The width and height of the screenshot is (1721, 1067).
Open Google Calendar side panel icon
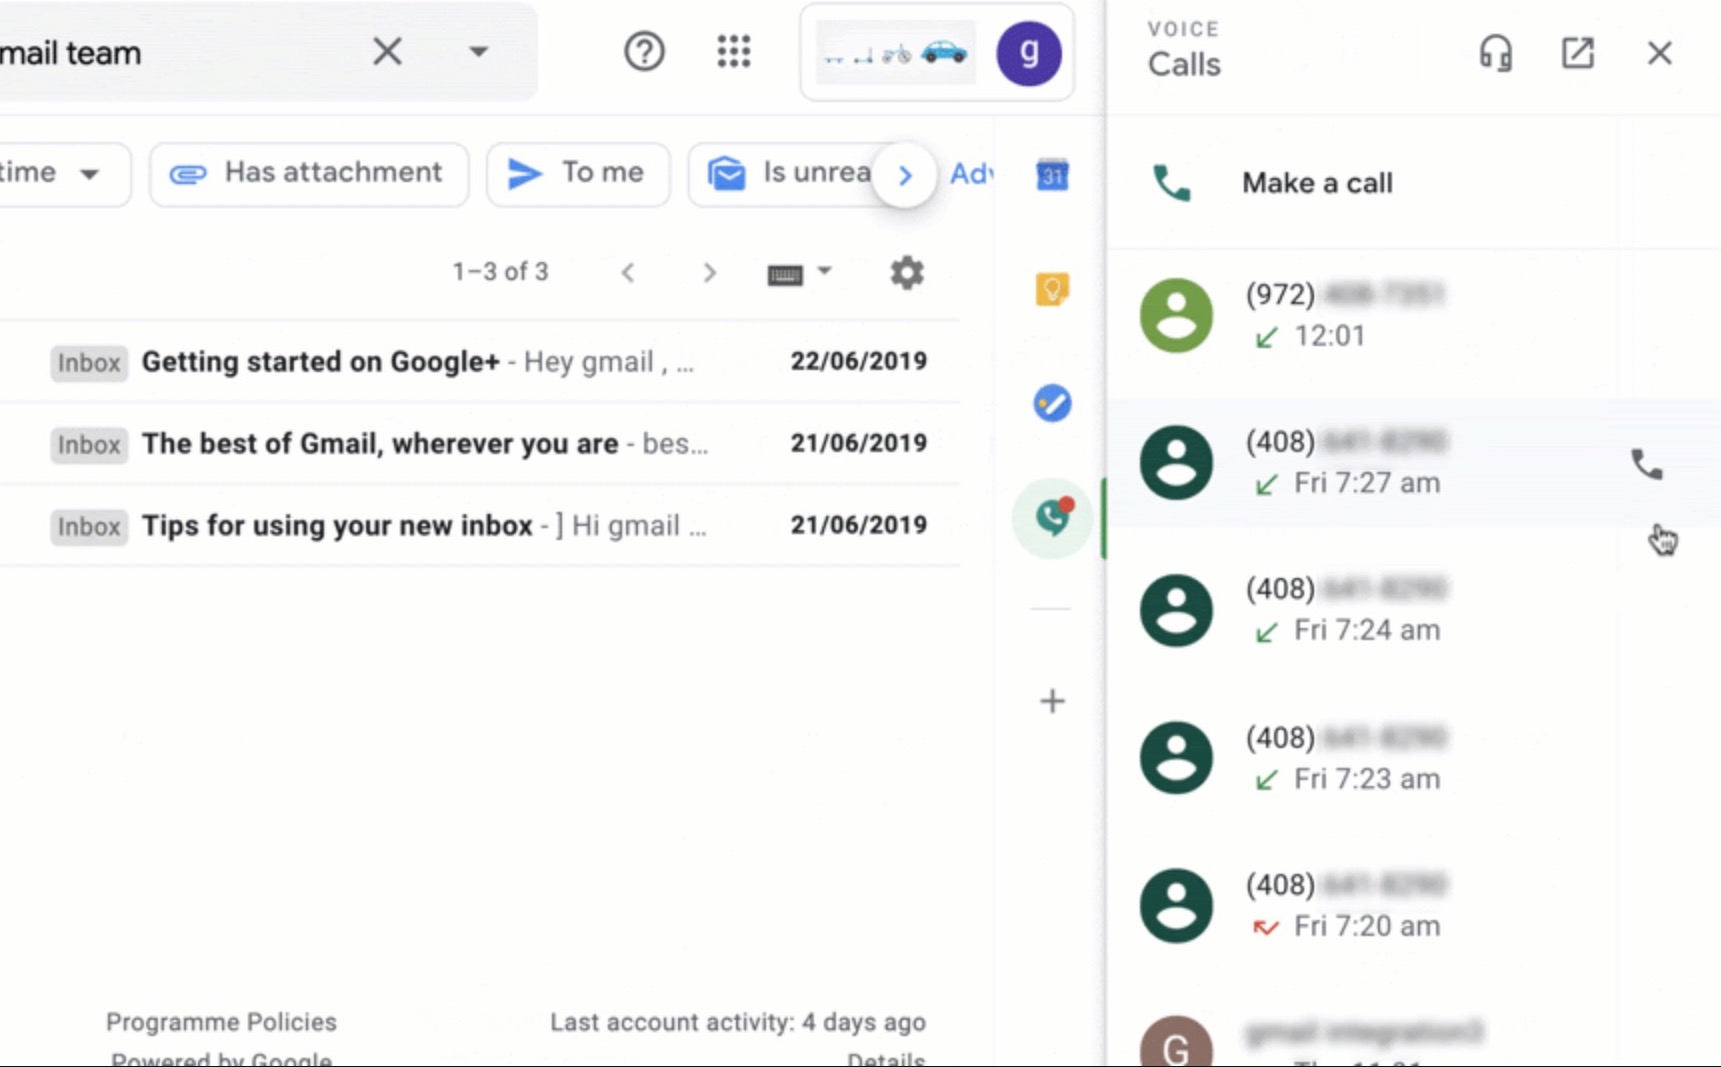click(1052, 175)
